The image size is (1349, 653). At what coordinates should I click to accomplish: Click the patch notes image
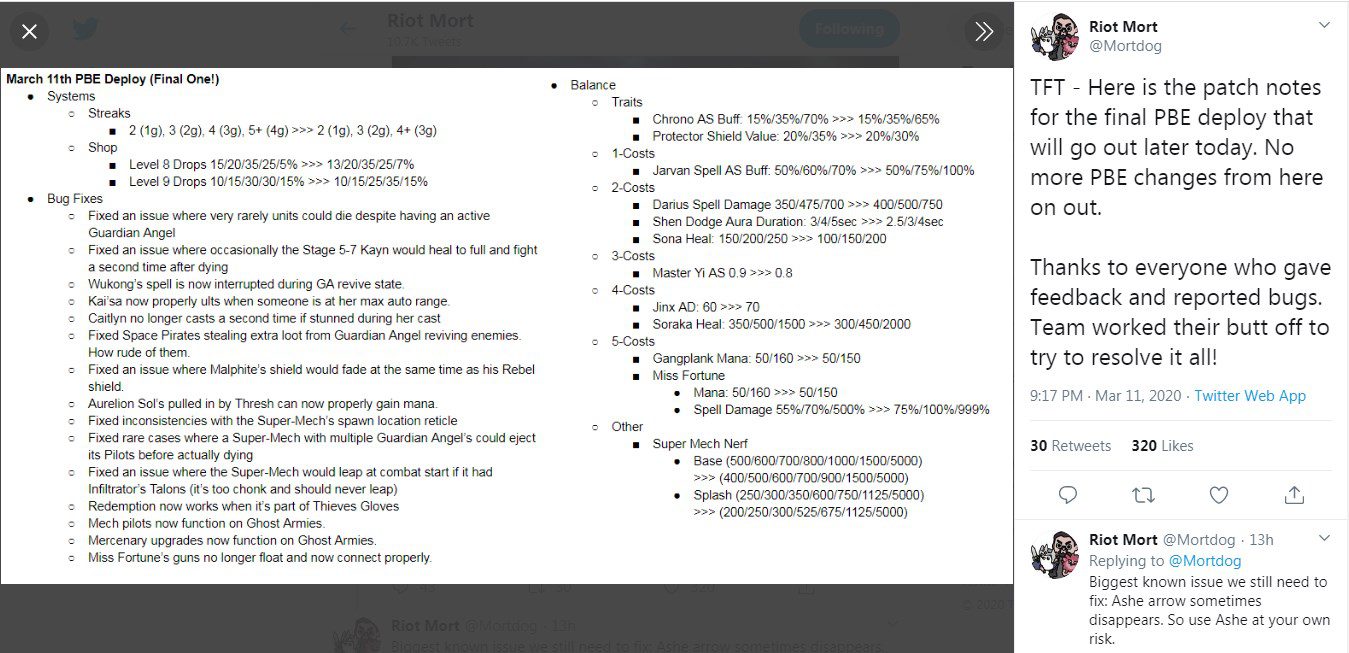[506, 325]
